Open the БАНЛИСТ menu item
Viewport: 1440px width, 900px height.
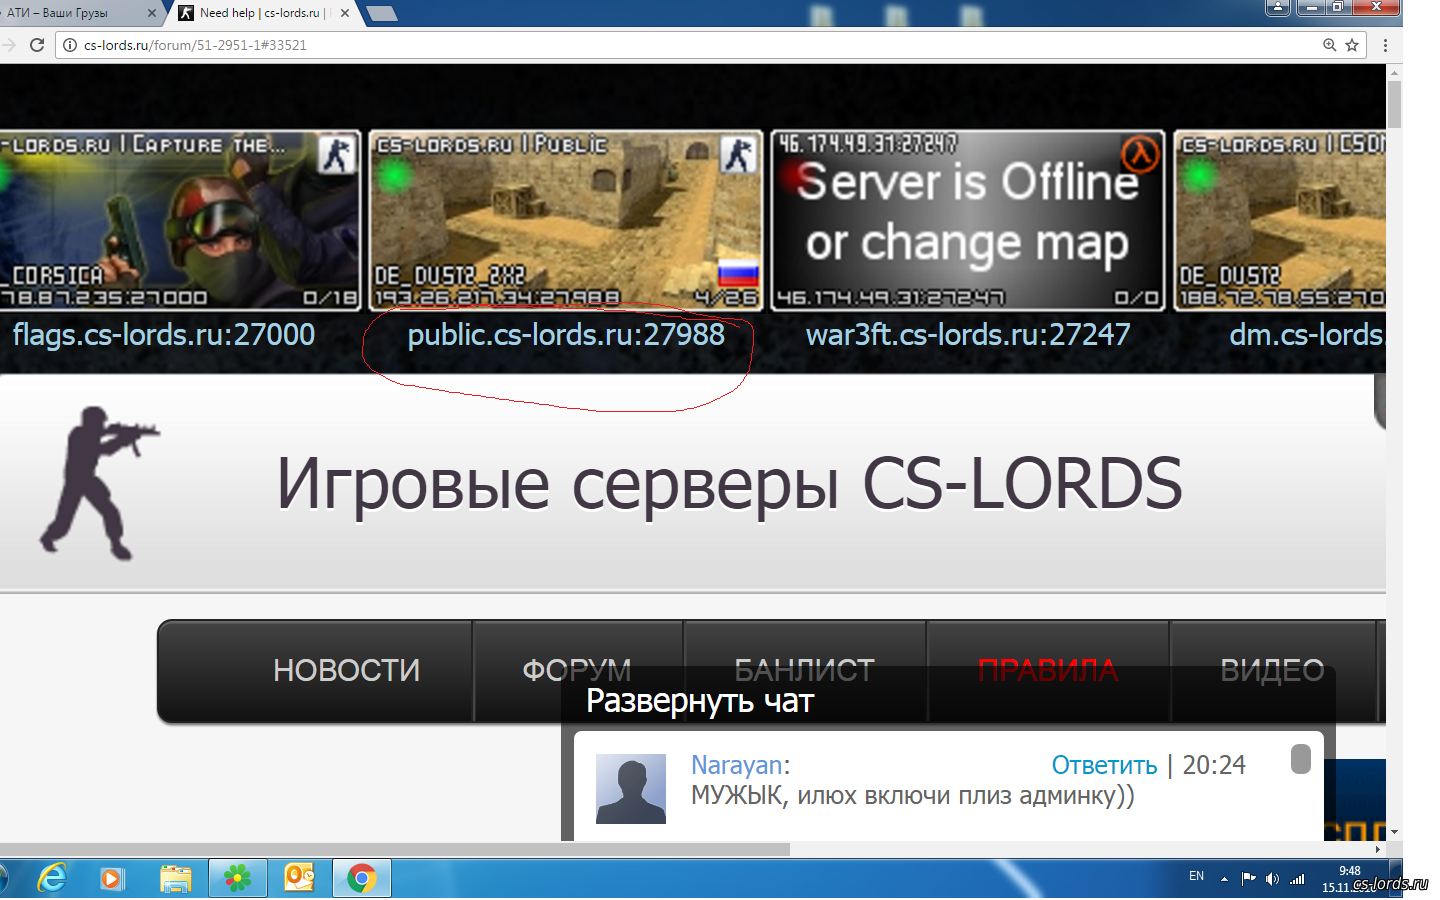coord(805,670)
